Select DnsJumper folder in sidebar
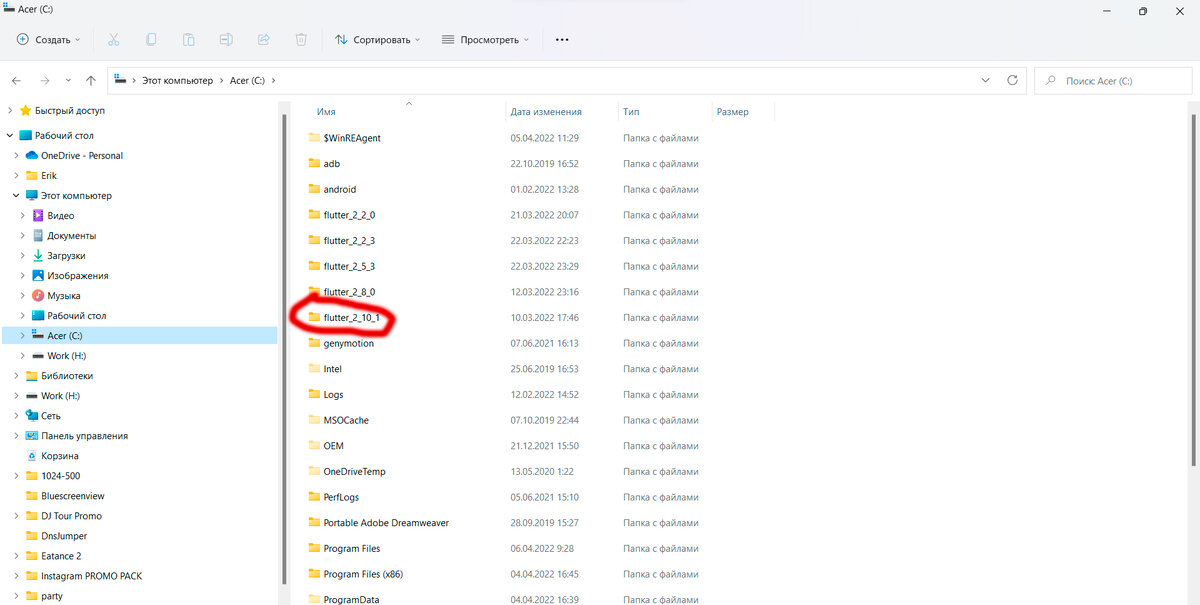The width and height of the screenshot is (1200, 605). 64,536
